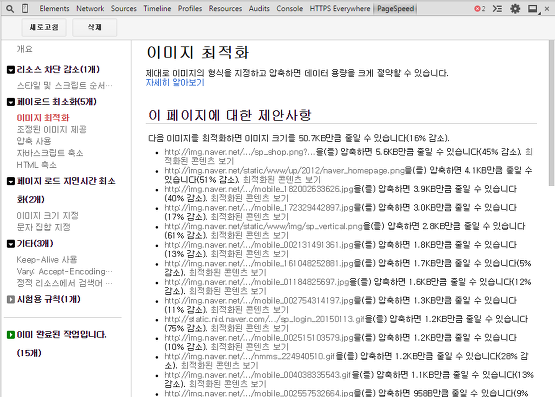View optimized content for sp_vertical.png

pyautogui.click(x=250, y=235)
